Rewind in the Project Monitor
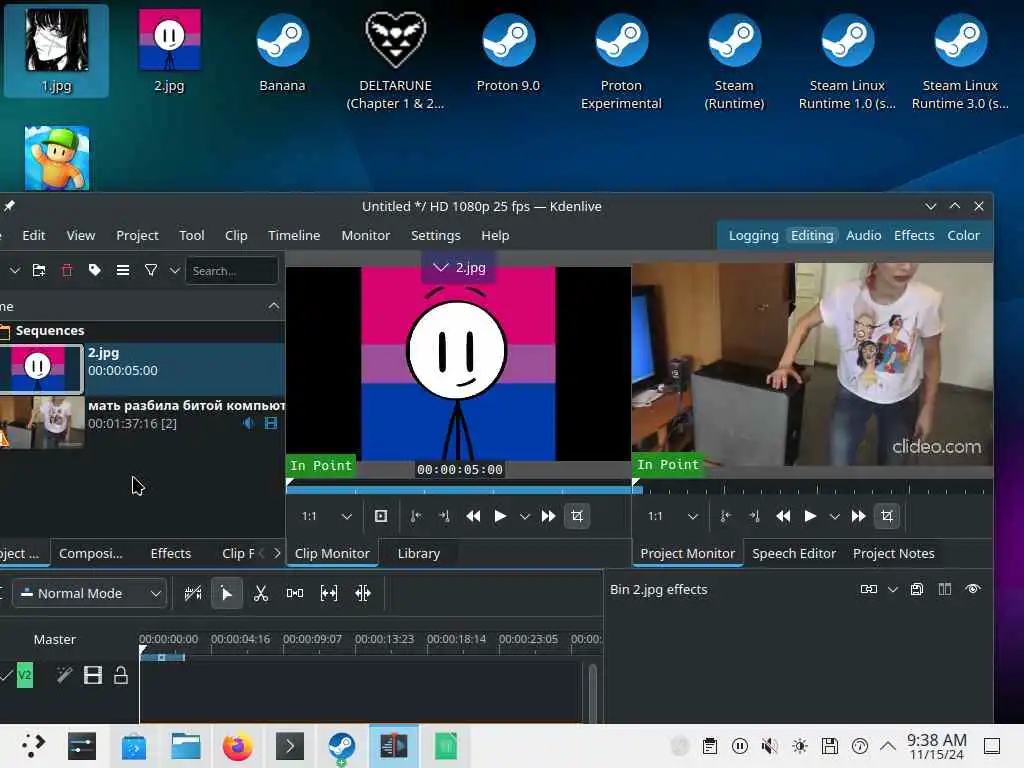 pyautogui.click(x=783, y=517)
